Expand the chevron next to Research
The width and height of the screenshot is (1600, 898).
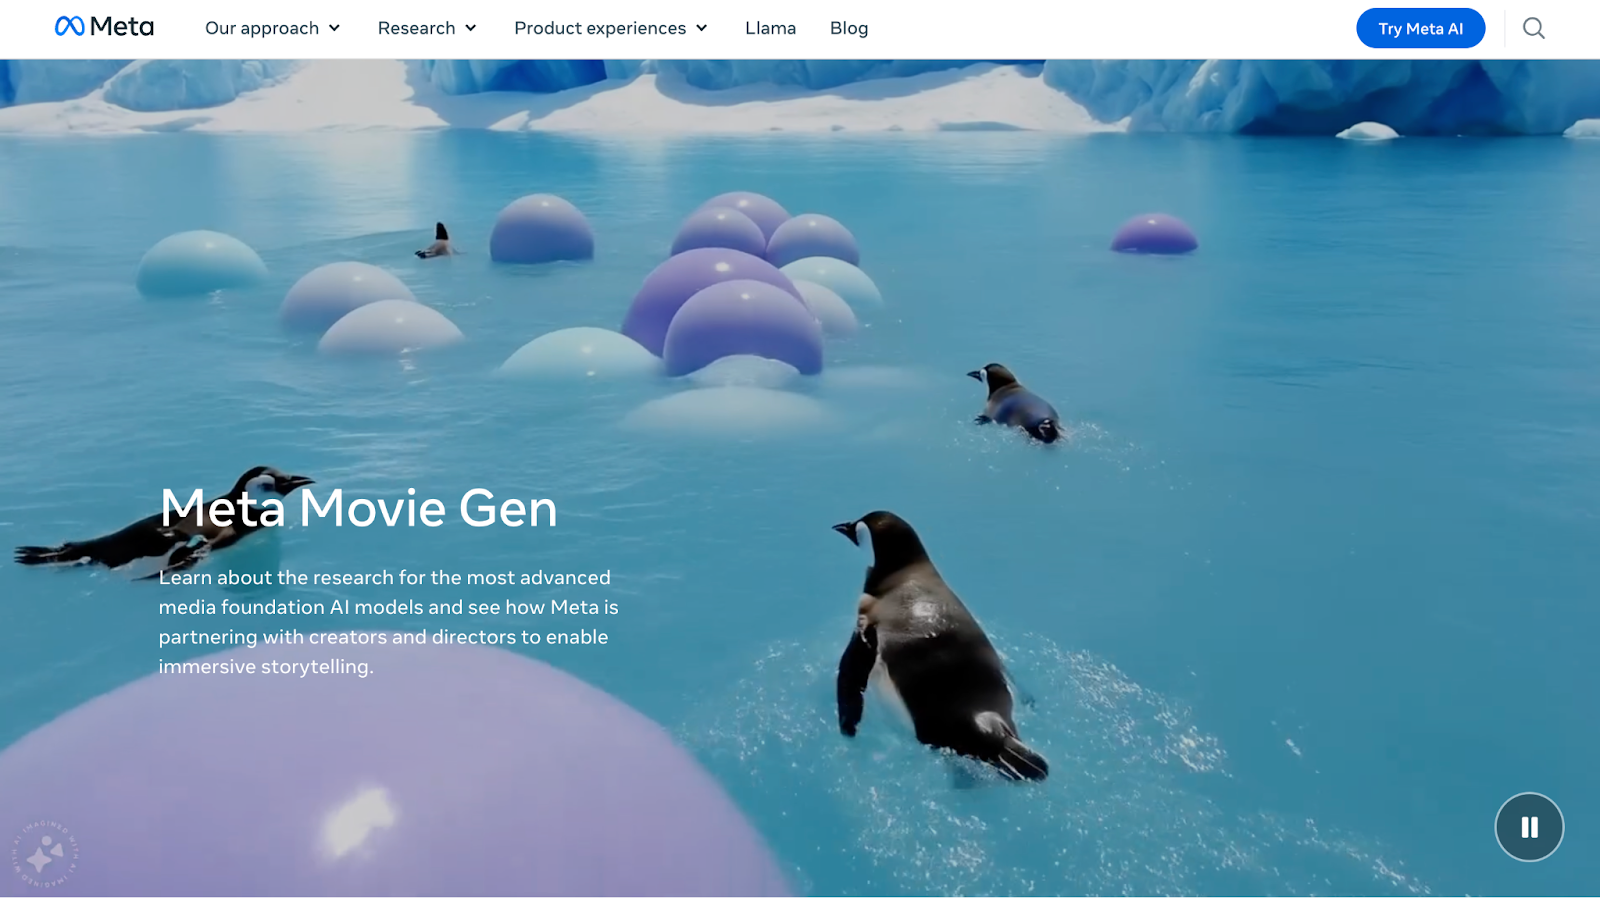pyautogui.click(x=471, y=28)
